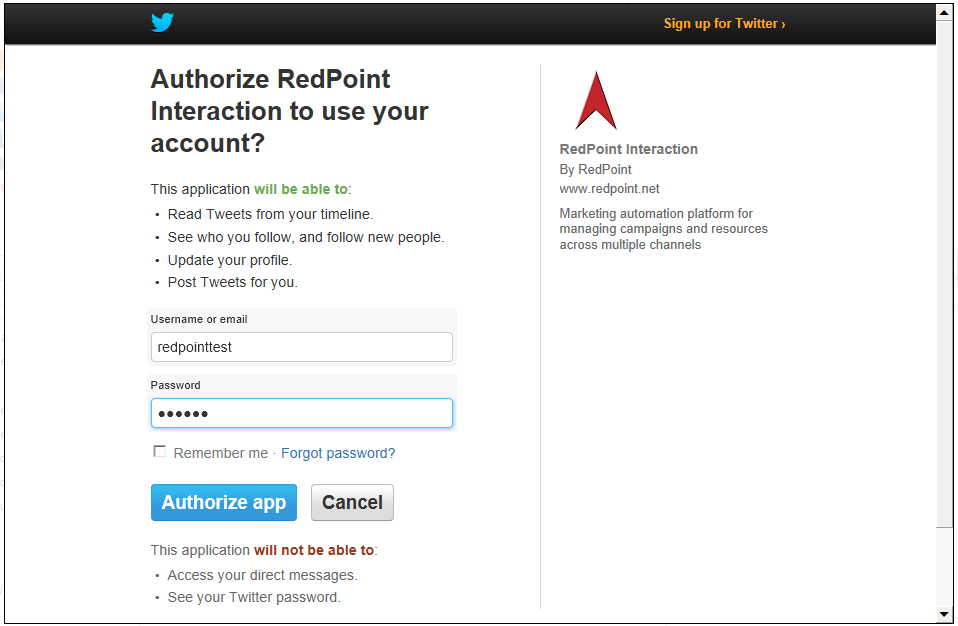958x626 pixels.
Task: Select the RedPoint Interaction app name
Action: 628,149
